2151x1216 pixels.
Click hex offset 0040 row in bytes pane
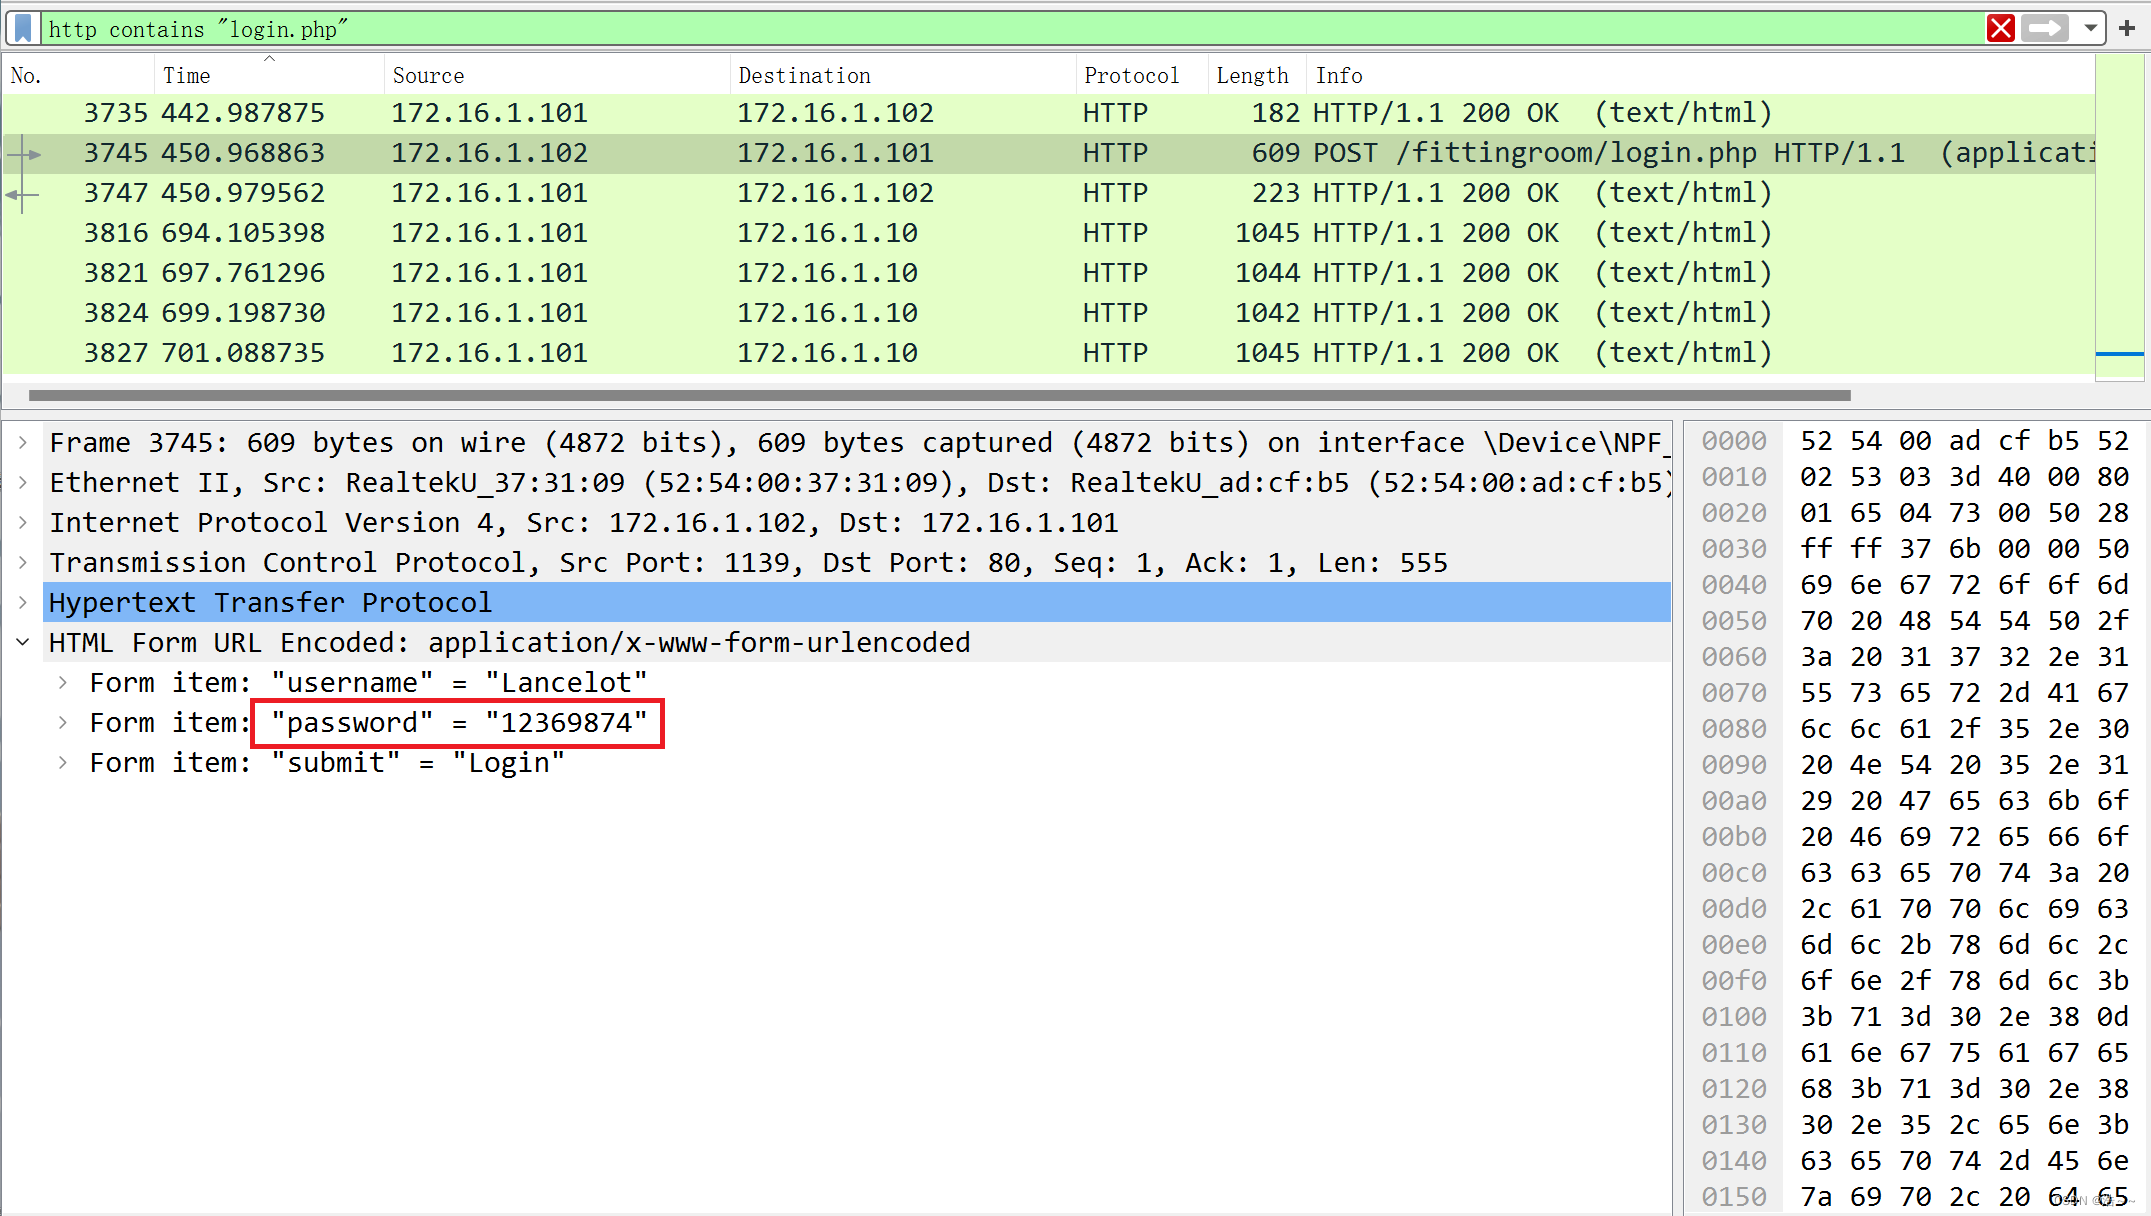tap(1734, 585)
